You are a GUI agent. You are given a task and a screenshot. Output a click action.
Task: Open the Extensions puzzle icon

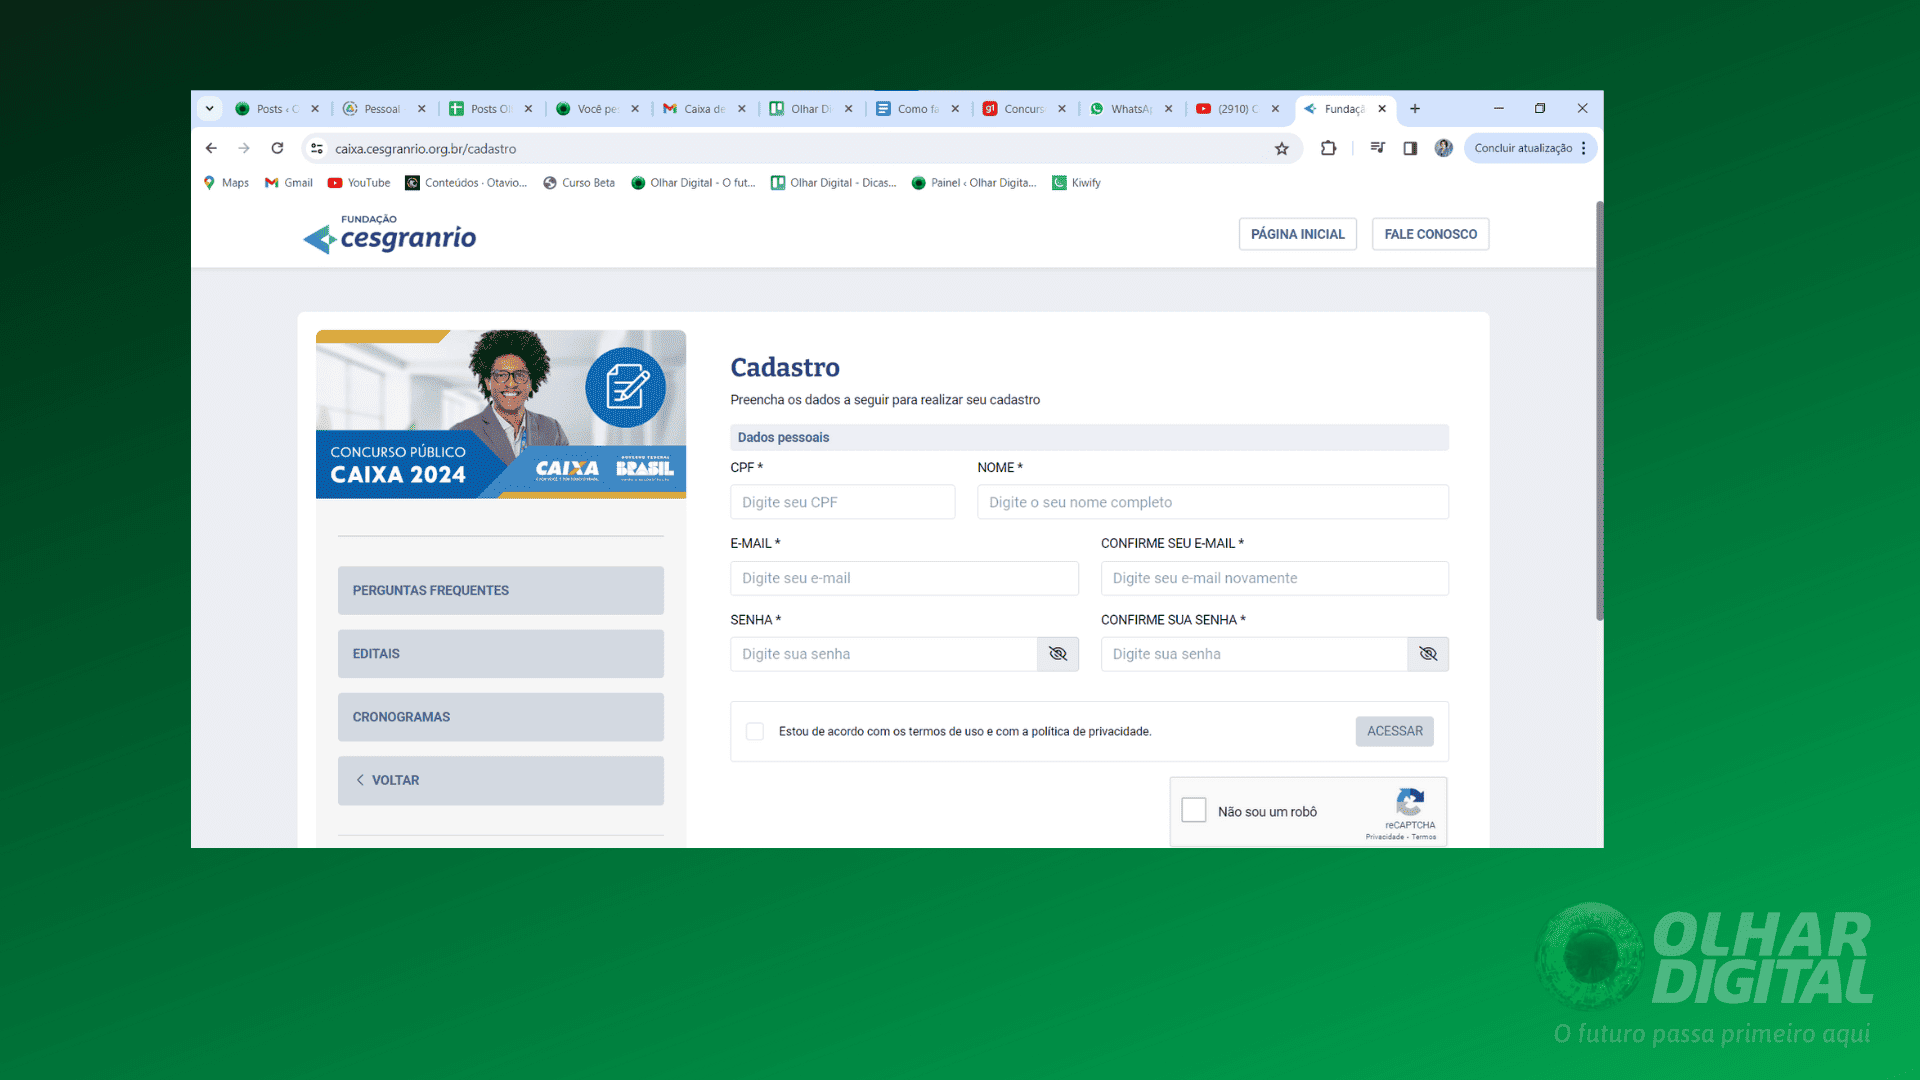pyautogui.click(x=1328, y=148)
